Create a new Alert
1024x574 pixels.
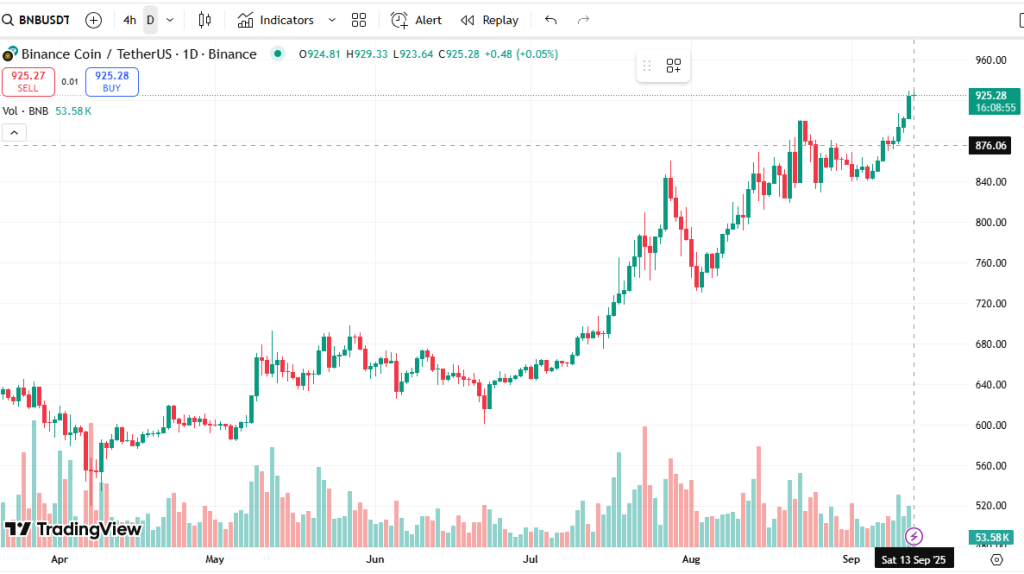tap(416, 20)
